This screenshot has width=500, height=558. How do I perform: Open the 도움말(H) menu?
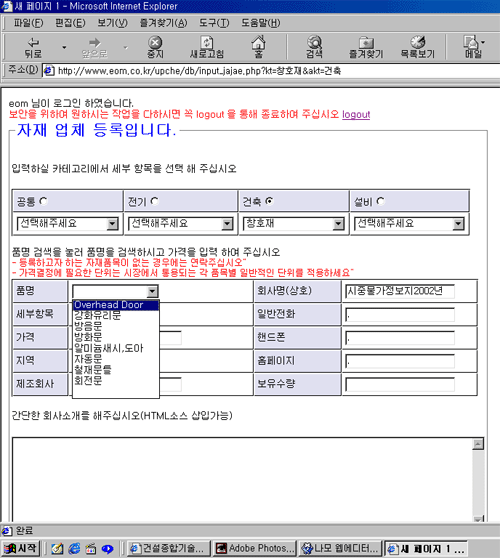click(x=260, y=23)
